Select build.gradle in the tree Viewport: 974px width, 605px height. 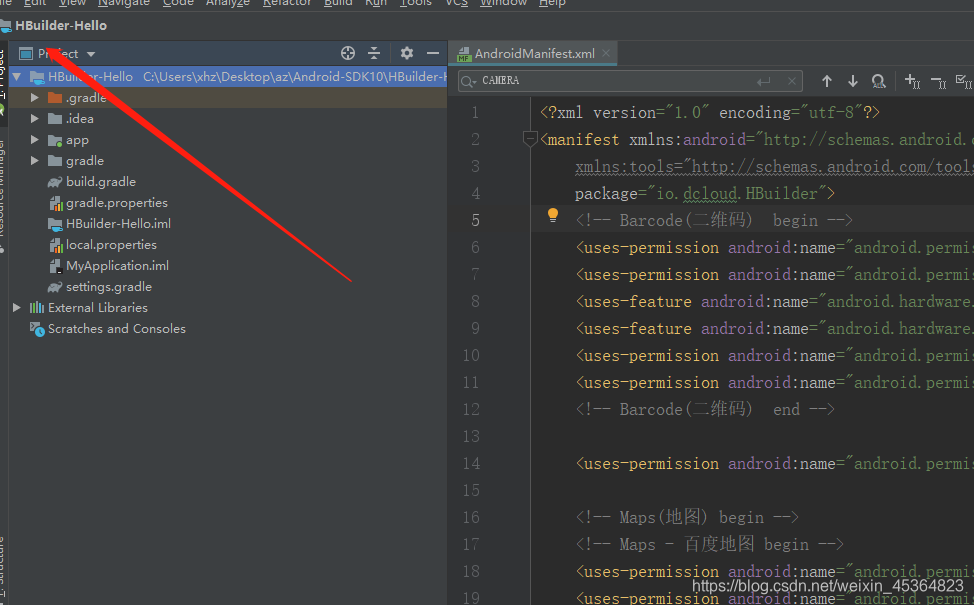tap(101, 182)
